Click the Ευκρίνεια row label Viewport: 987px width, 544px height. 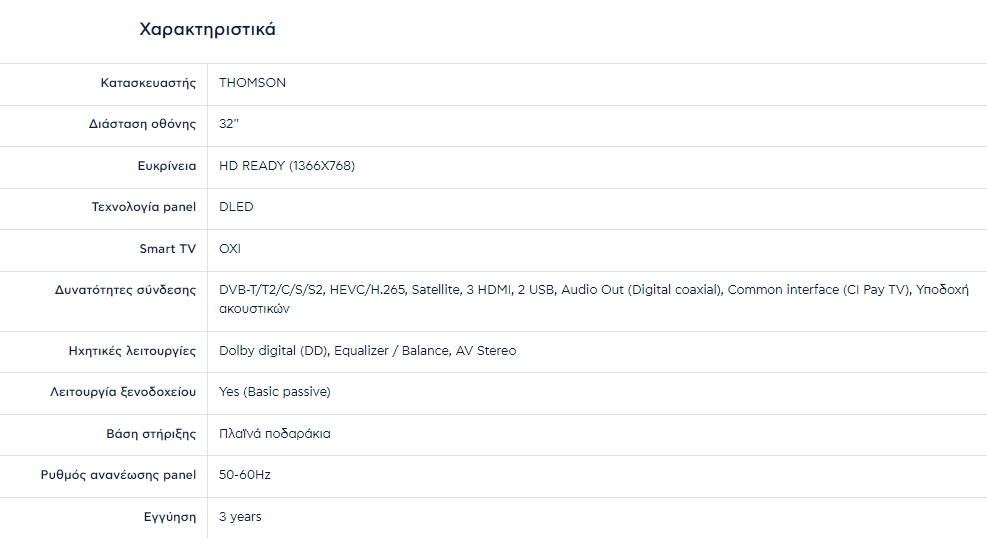[x=166, y=166]
